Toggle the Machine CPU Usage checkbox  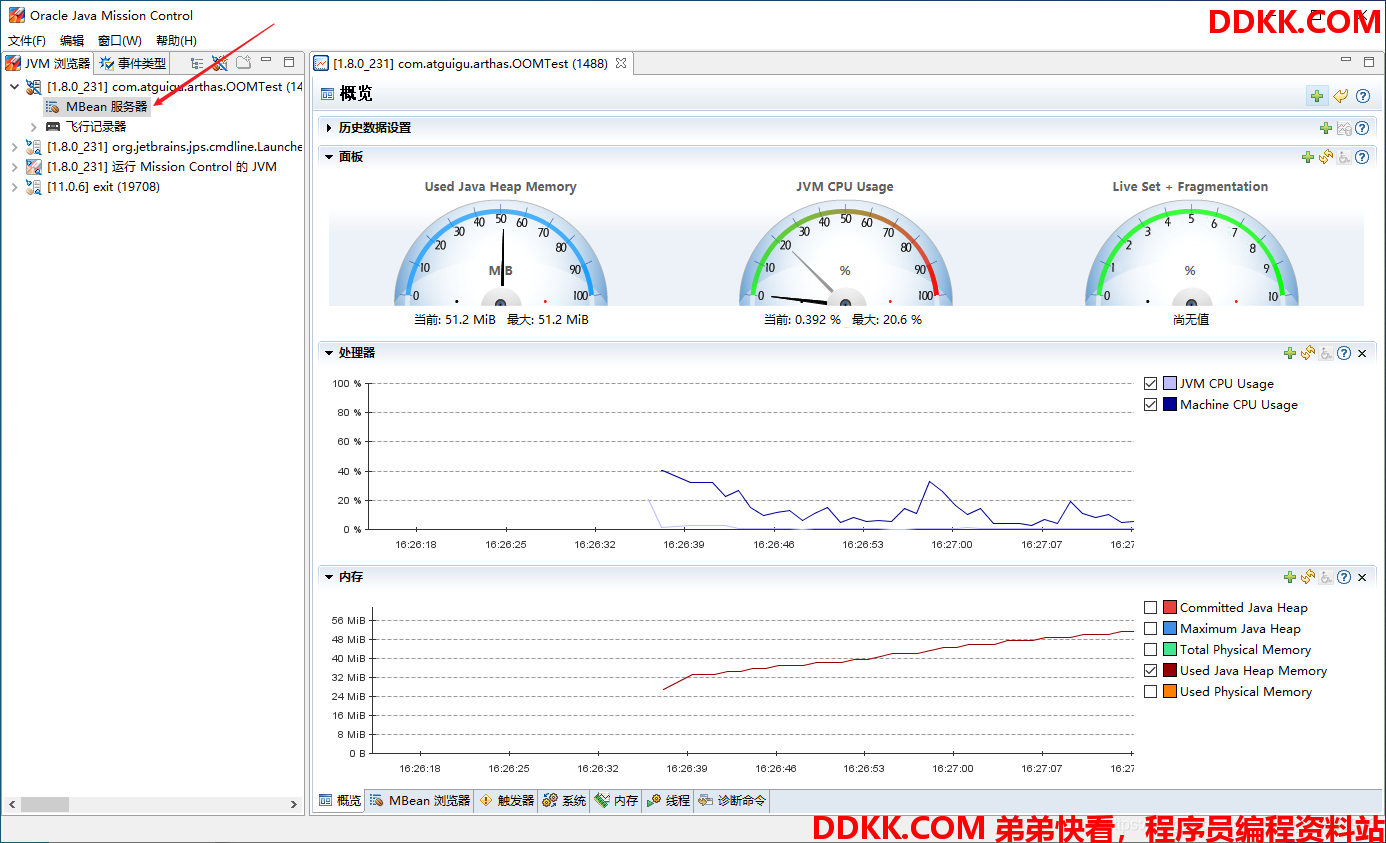point(1150,404)
